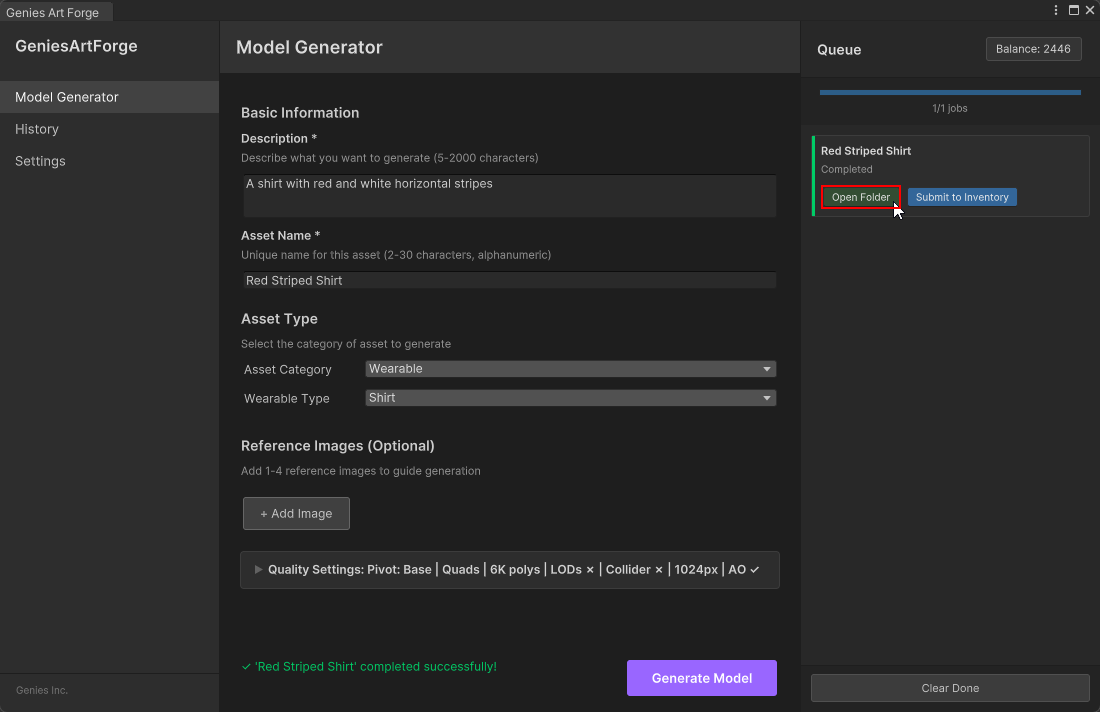This screenshot has height=712, width=1100.
Task: Submit Red Striped Shirt to Inventory
Action: 962,197
